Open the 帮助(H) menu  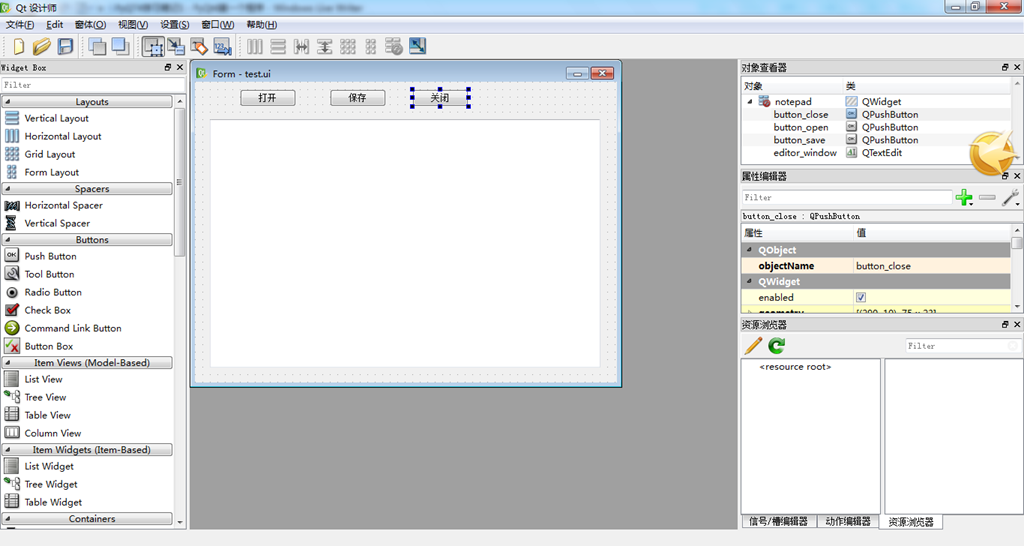261,25
